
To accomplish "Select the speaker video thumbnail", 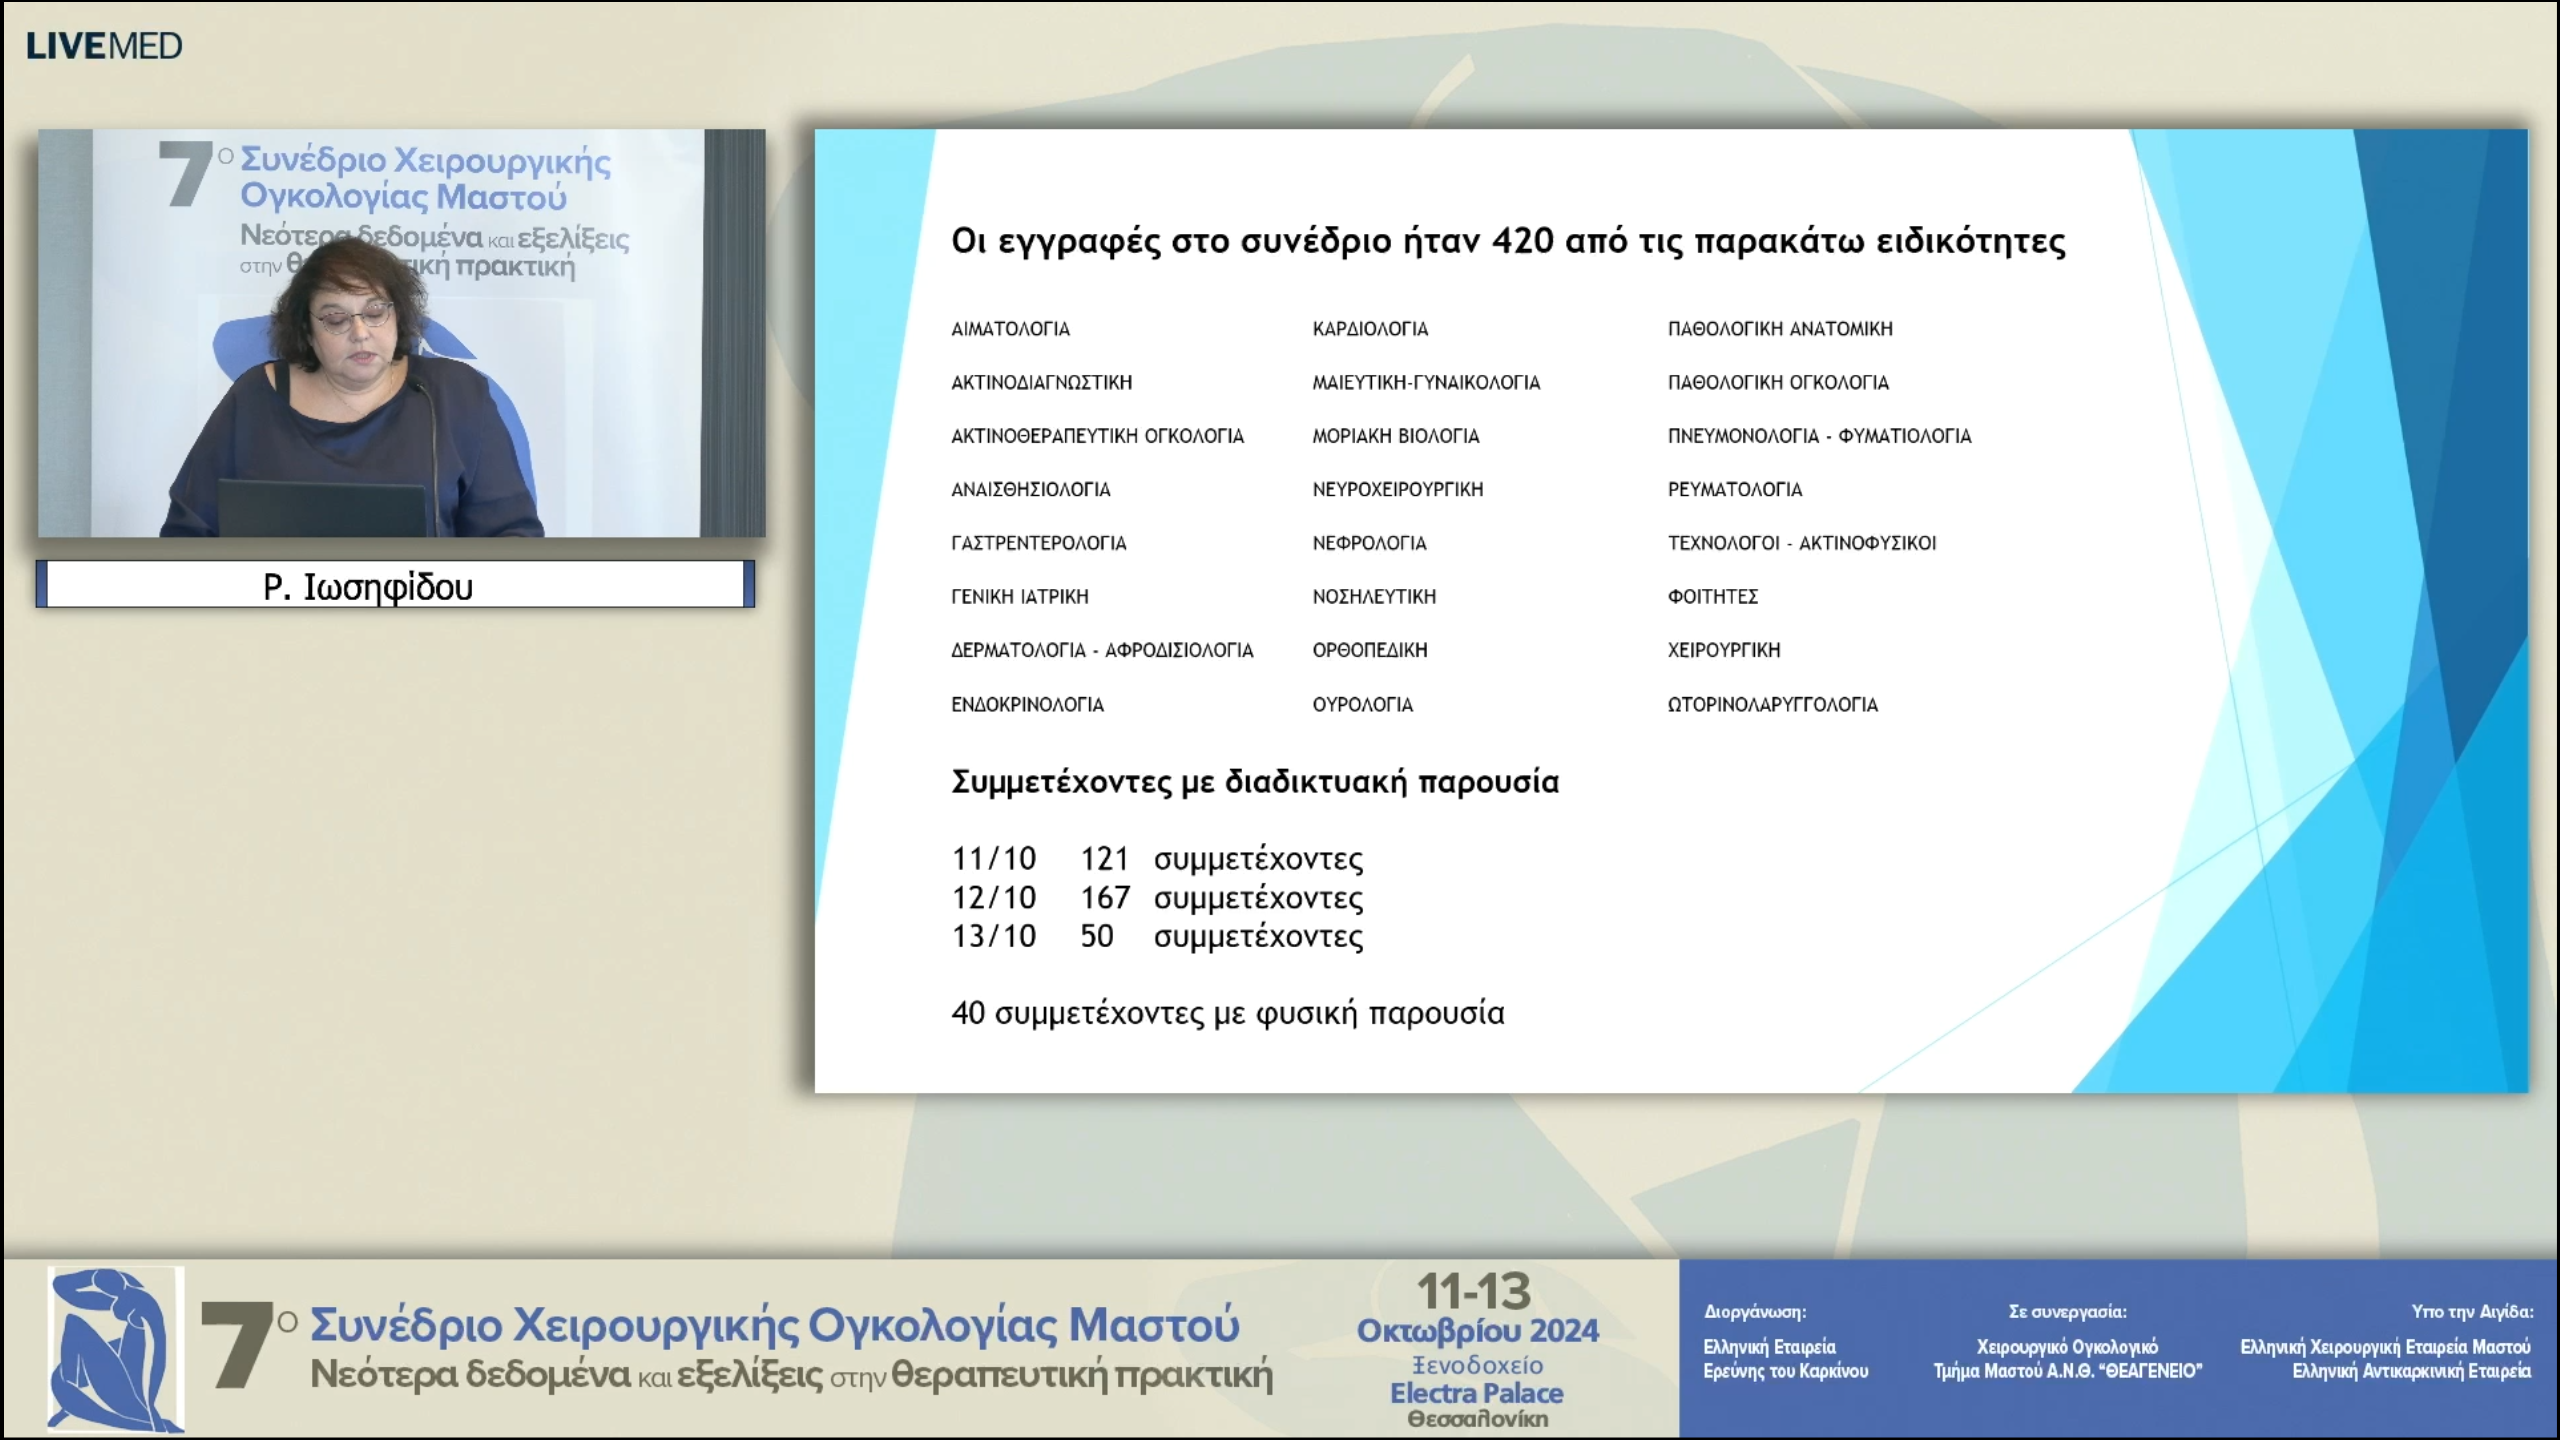I will (402, 333).
